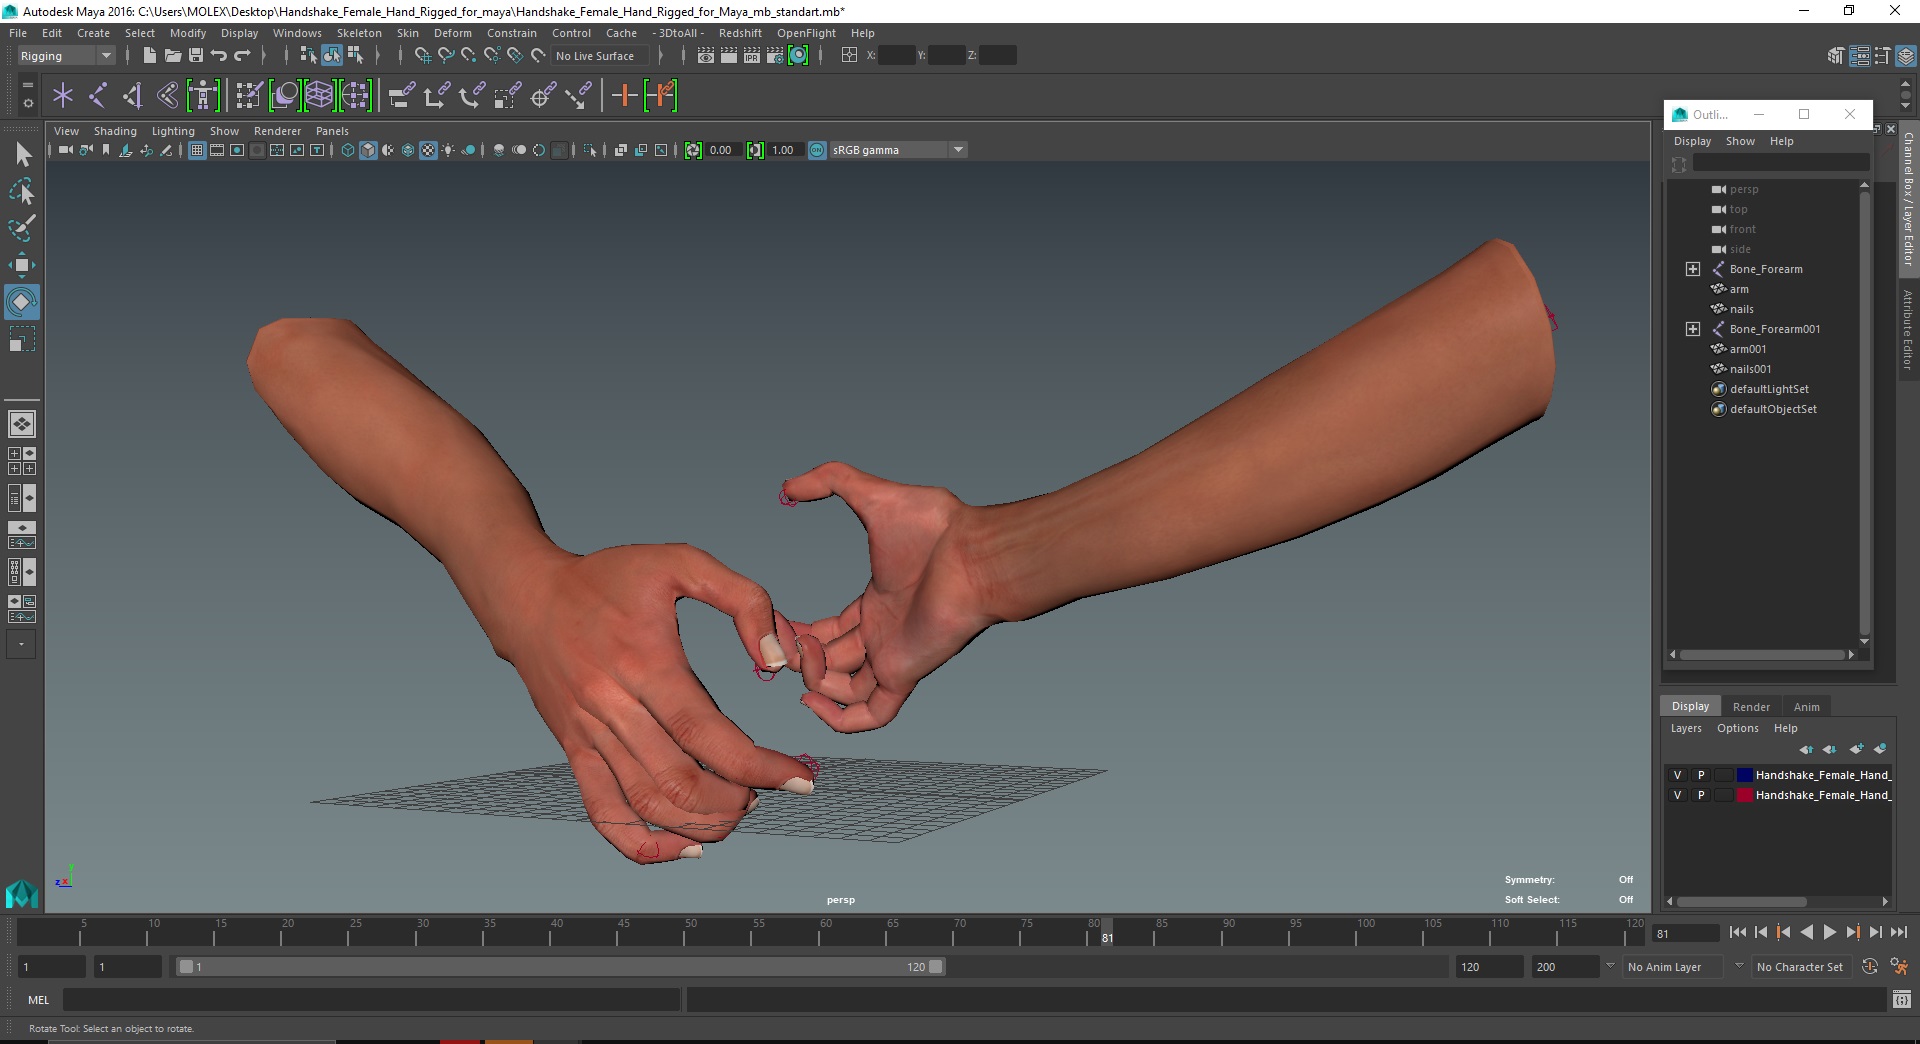Click the Create Locator shelf icon
1920x1044 pixels.
pyautogui.click(x=63, y=96)
